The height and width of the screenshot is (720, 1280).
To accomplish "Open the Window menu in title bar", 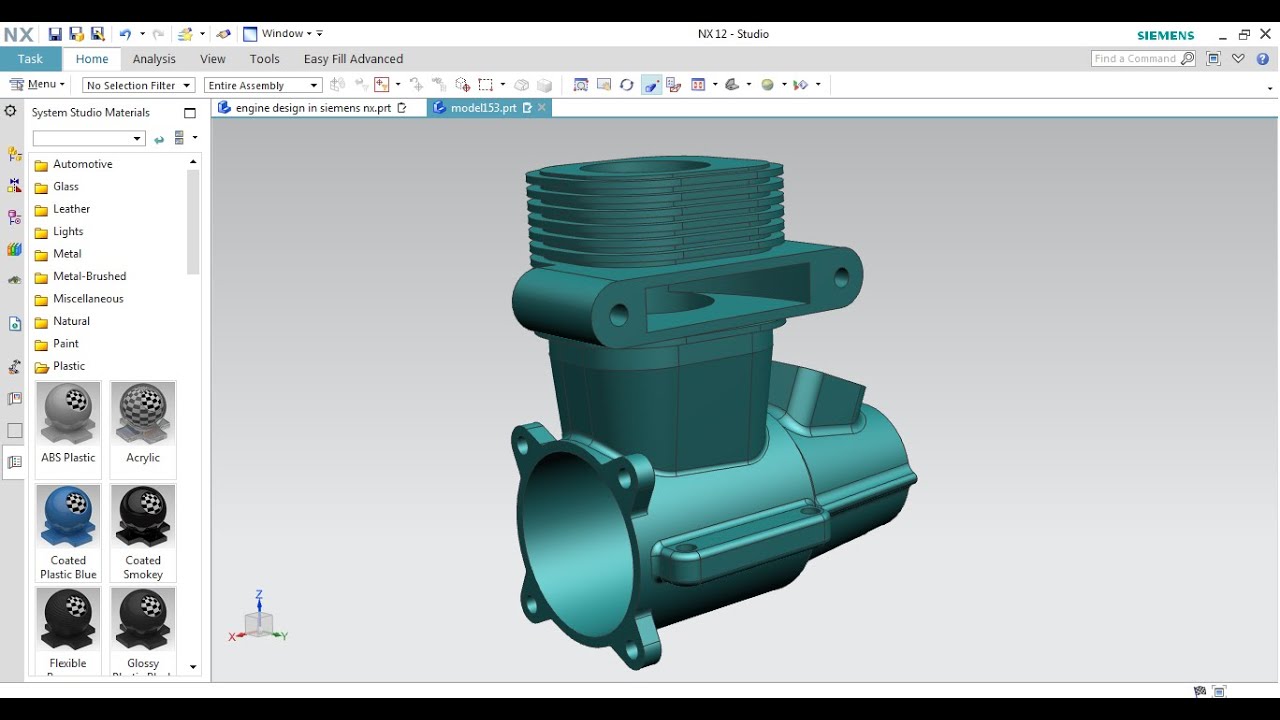I will click(283, 34).
